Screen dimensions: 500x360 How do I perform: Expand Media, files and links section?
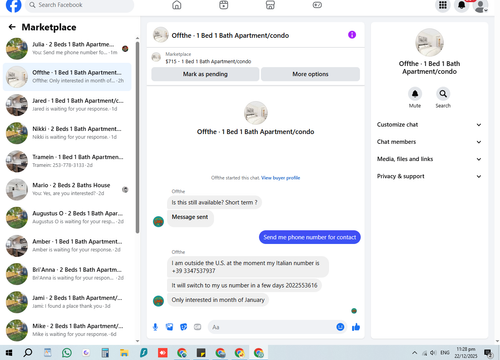[429, 159]
